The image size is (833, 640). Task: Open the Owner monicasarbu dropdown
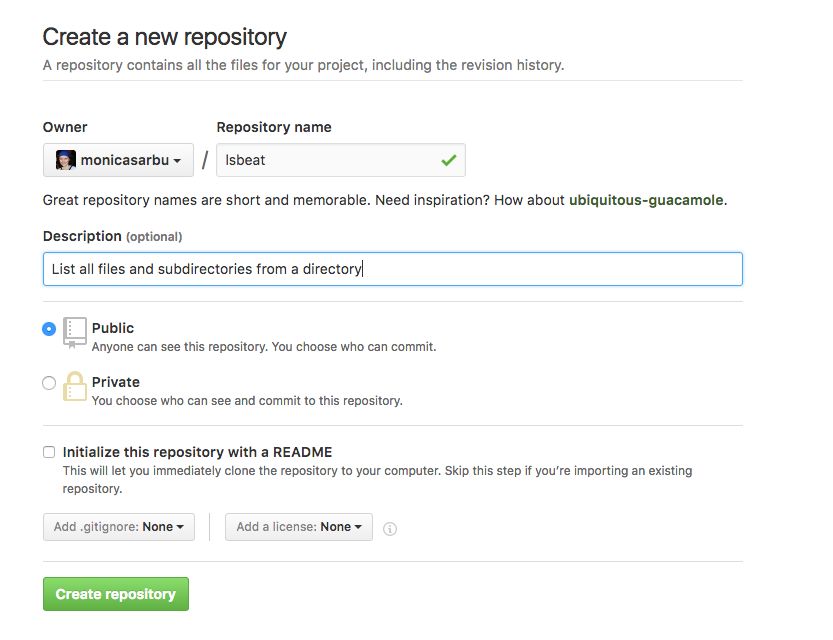point(118,160)
